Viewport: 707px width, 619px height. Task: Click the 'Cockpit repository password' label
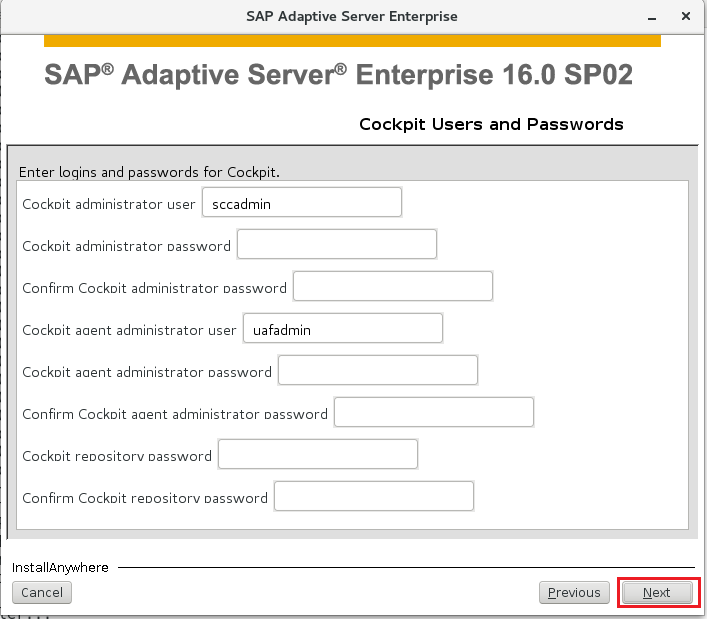(117, 456)
